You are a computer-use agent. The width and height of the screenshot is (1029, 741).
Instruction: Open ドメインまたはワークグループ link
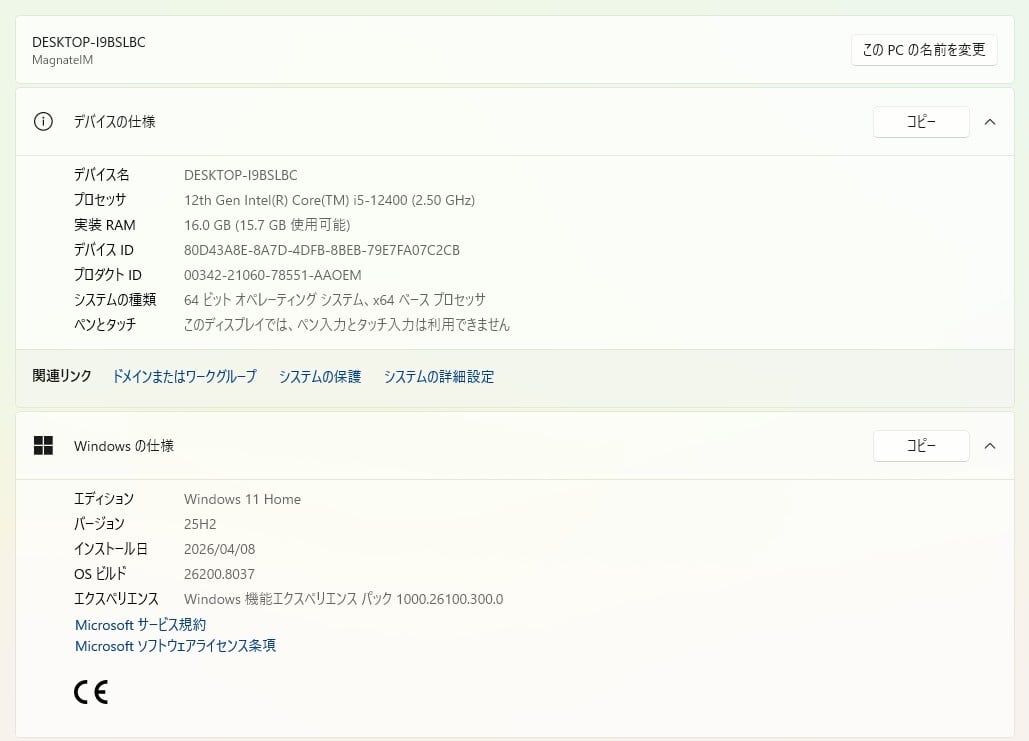point(184,376)
